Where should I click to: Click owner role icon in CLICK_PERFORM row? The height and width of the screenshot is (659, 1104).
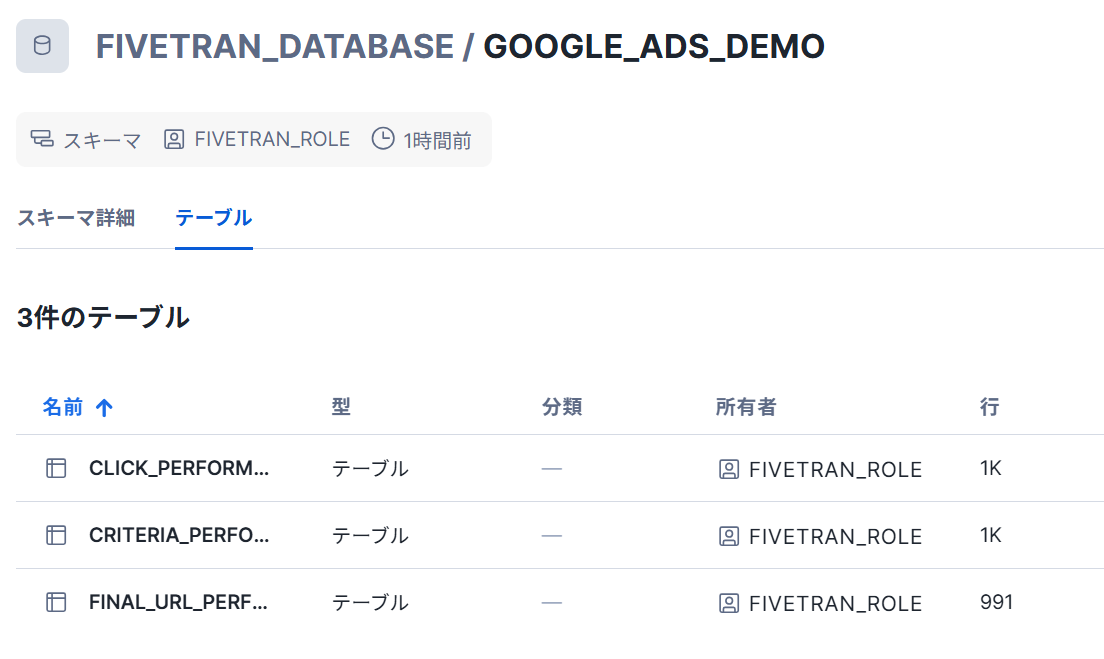[729, 469]
